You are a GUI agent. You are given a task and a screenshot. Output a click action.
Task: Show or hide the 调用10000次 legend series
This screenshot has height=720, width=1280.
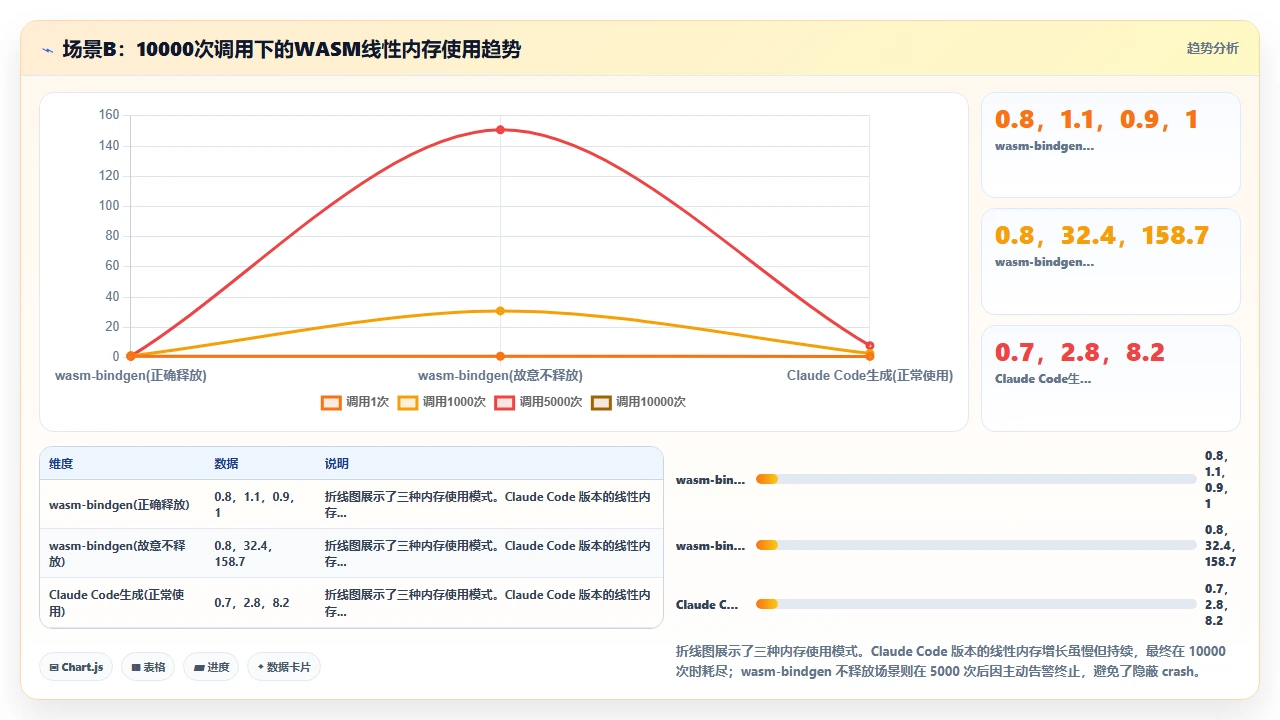click(x=638, y=402)
